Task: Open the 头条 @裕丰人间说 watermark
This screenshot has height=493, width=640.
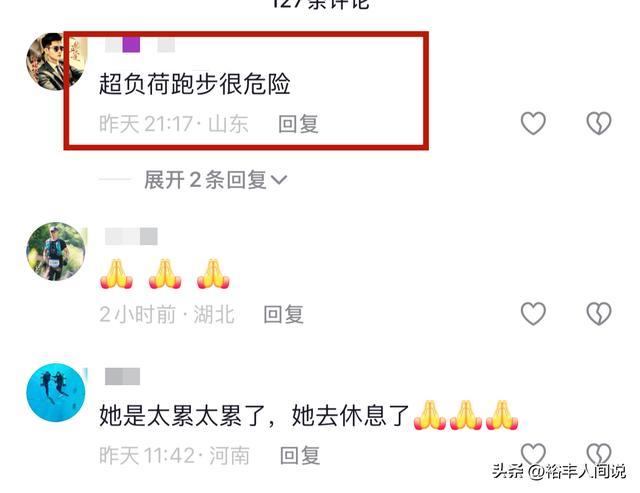Action: tap(558, 471)
